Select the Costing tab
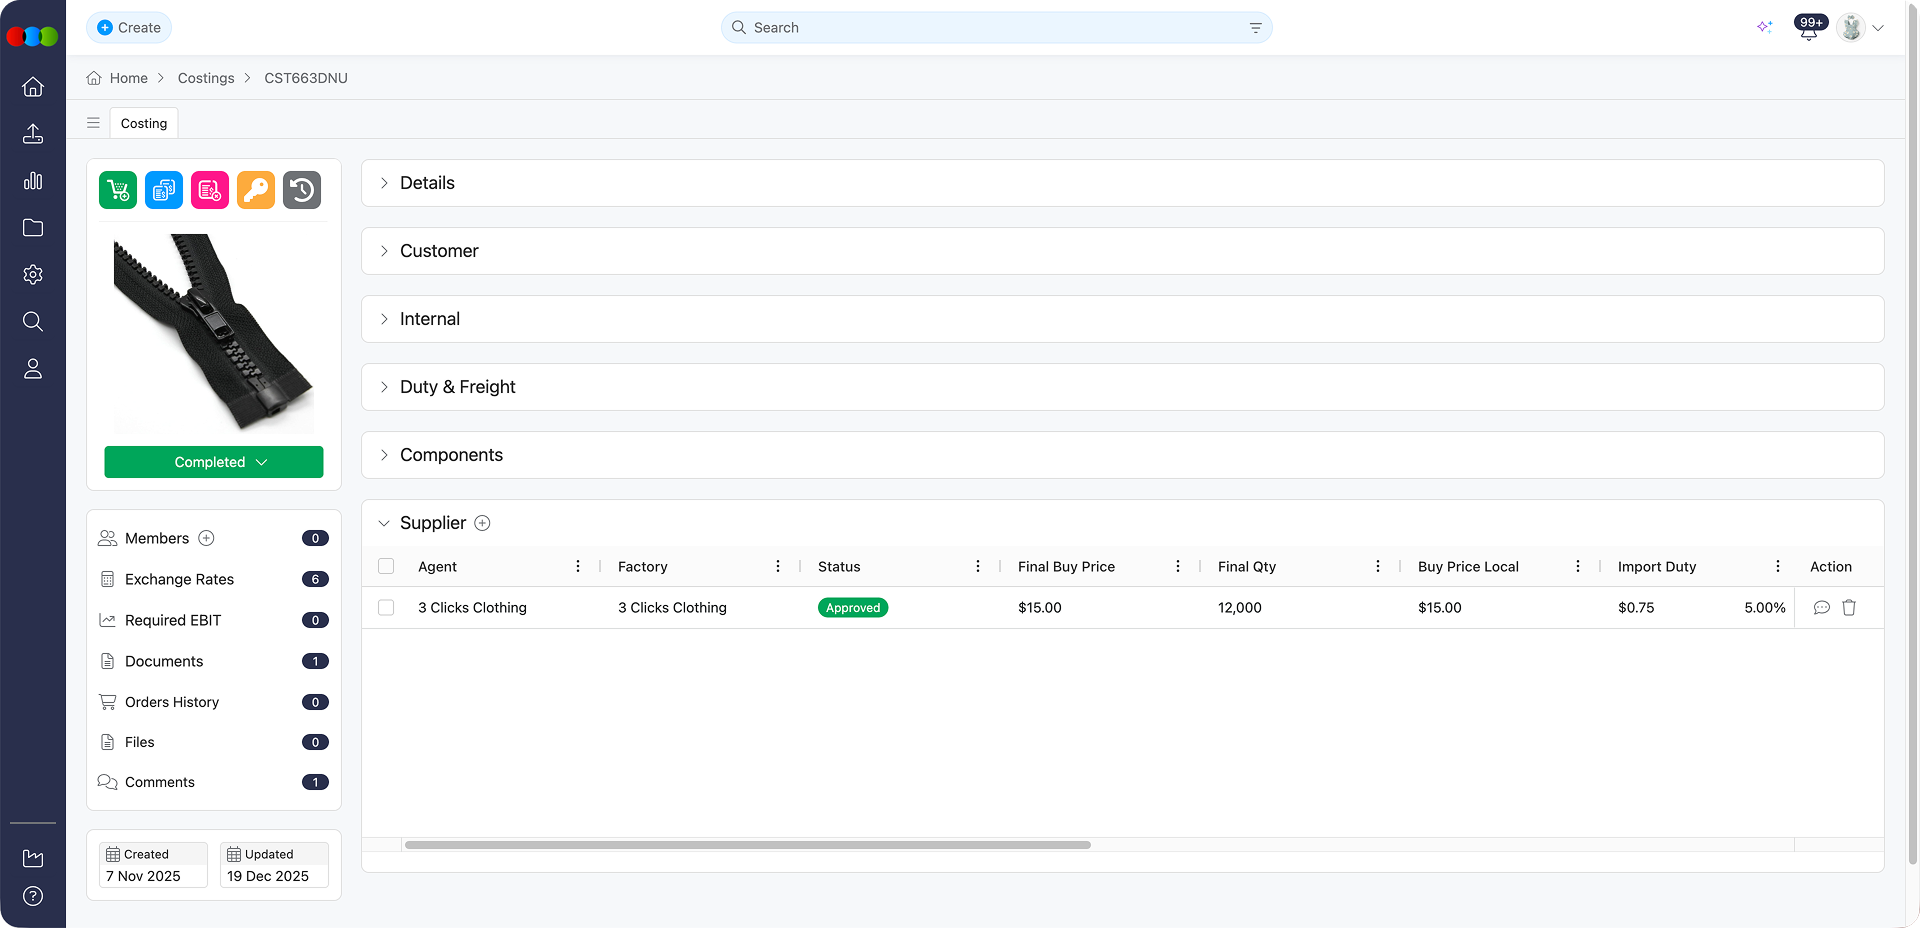Viewport: 1920px width, 928px height. pyautogui.click(x=144, y=123)
